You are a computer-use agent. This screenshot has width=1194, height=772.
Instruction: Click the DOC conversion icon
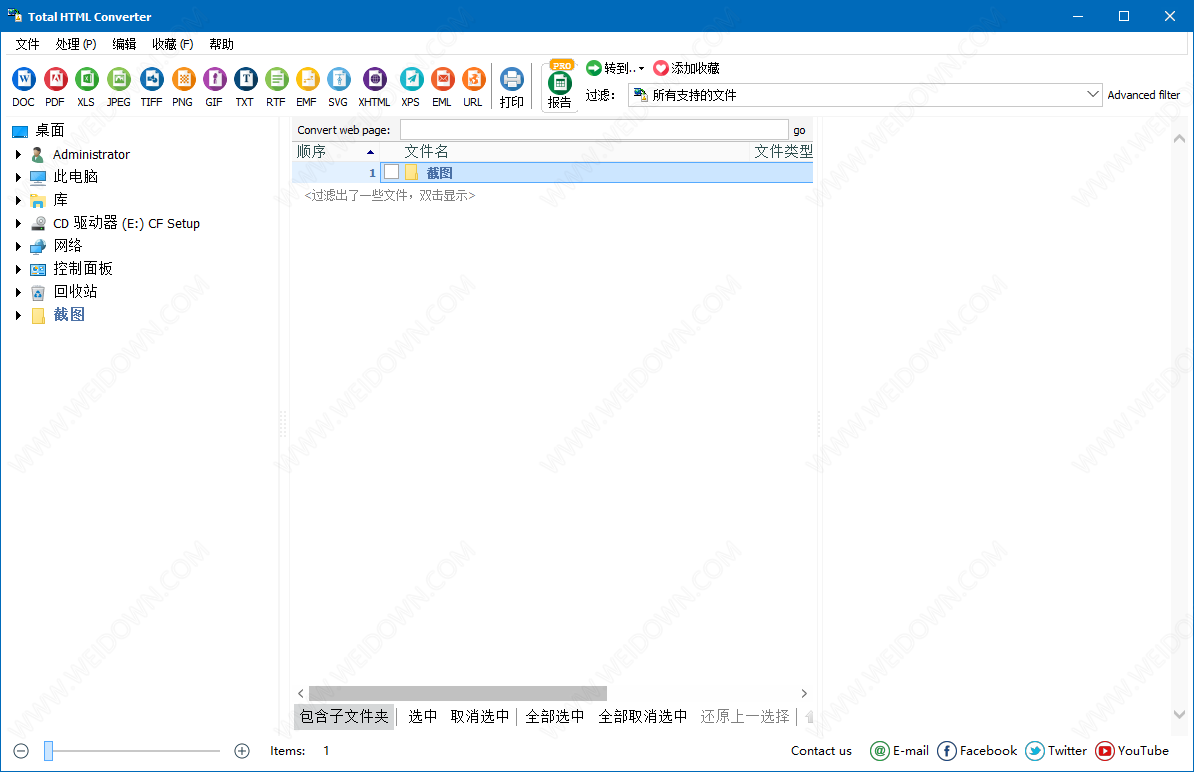click(23, 80)
